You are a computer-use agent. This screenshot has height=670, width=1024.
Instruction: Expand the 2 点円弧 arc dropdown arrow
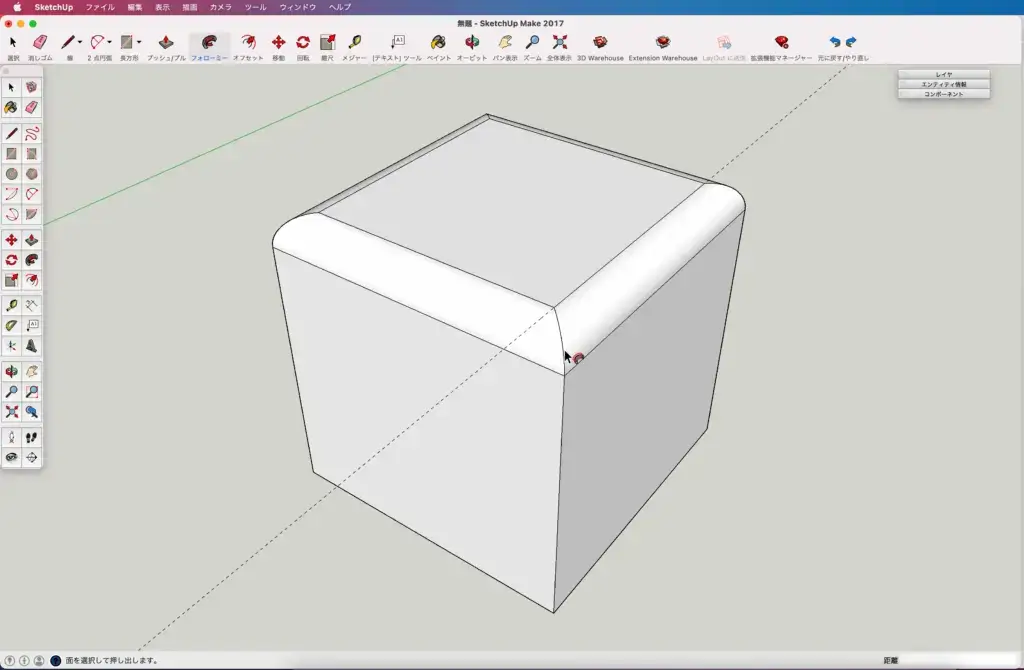tap(109, 42)
